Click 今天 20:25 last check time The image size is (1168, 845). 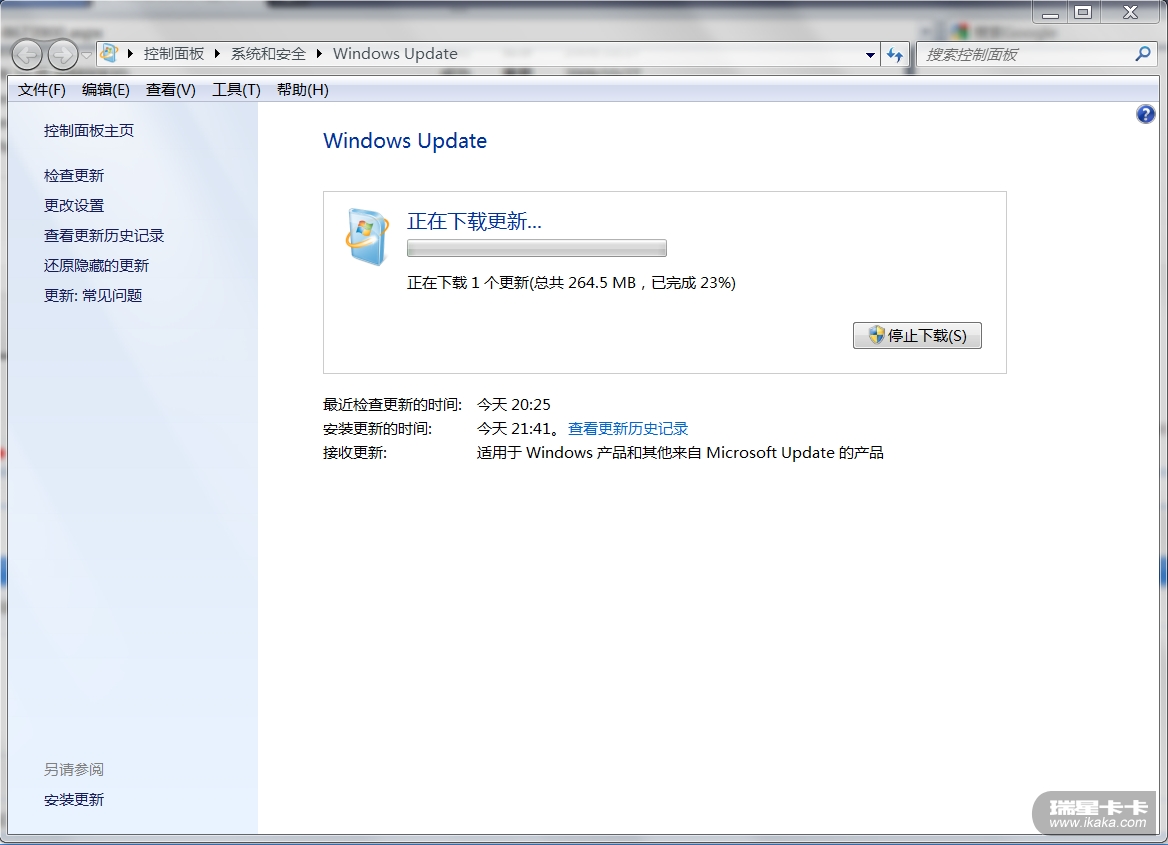click(513, 405)
